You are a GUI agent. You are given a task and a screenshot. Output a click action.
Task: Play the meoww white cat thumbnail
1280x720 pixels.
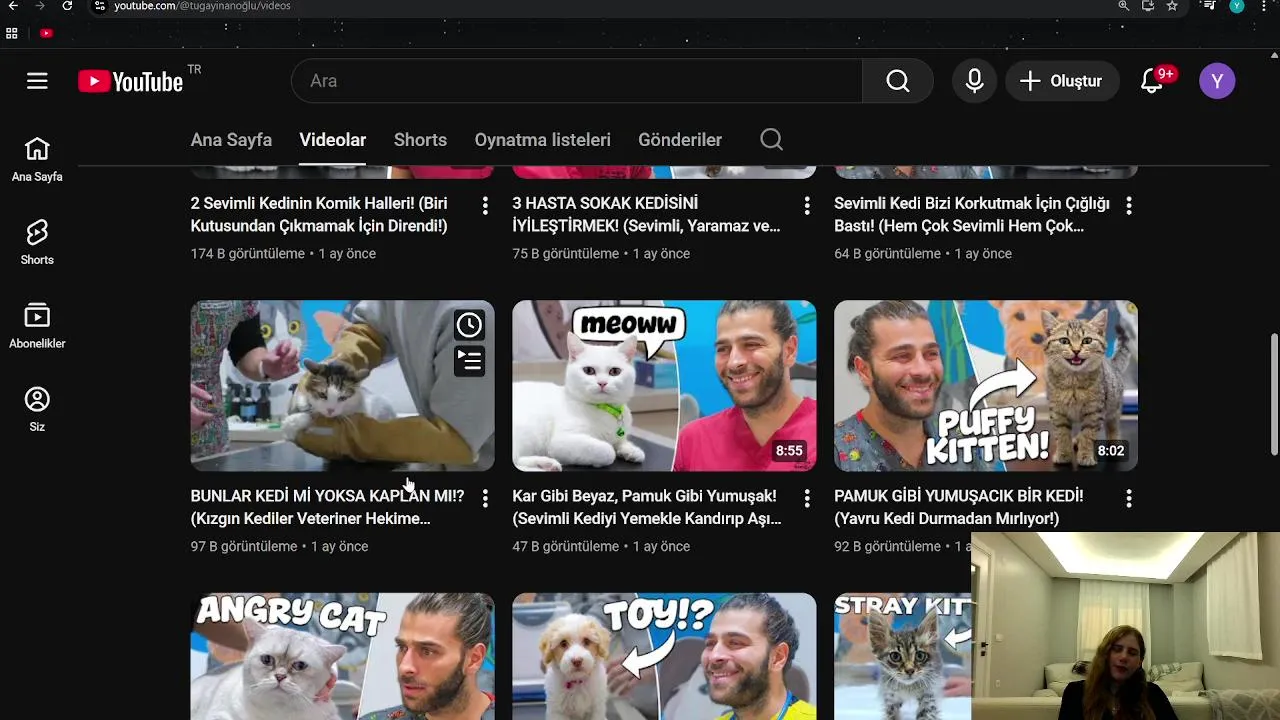664,385
